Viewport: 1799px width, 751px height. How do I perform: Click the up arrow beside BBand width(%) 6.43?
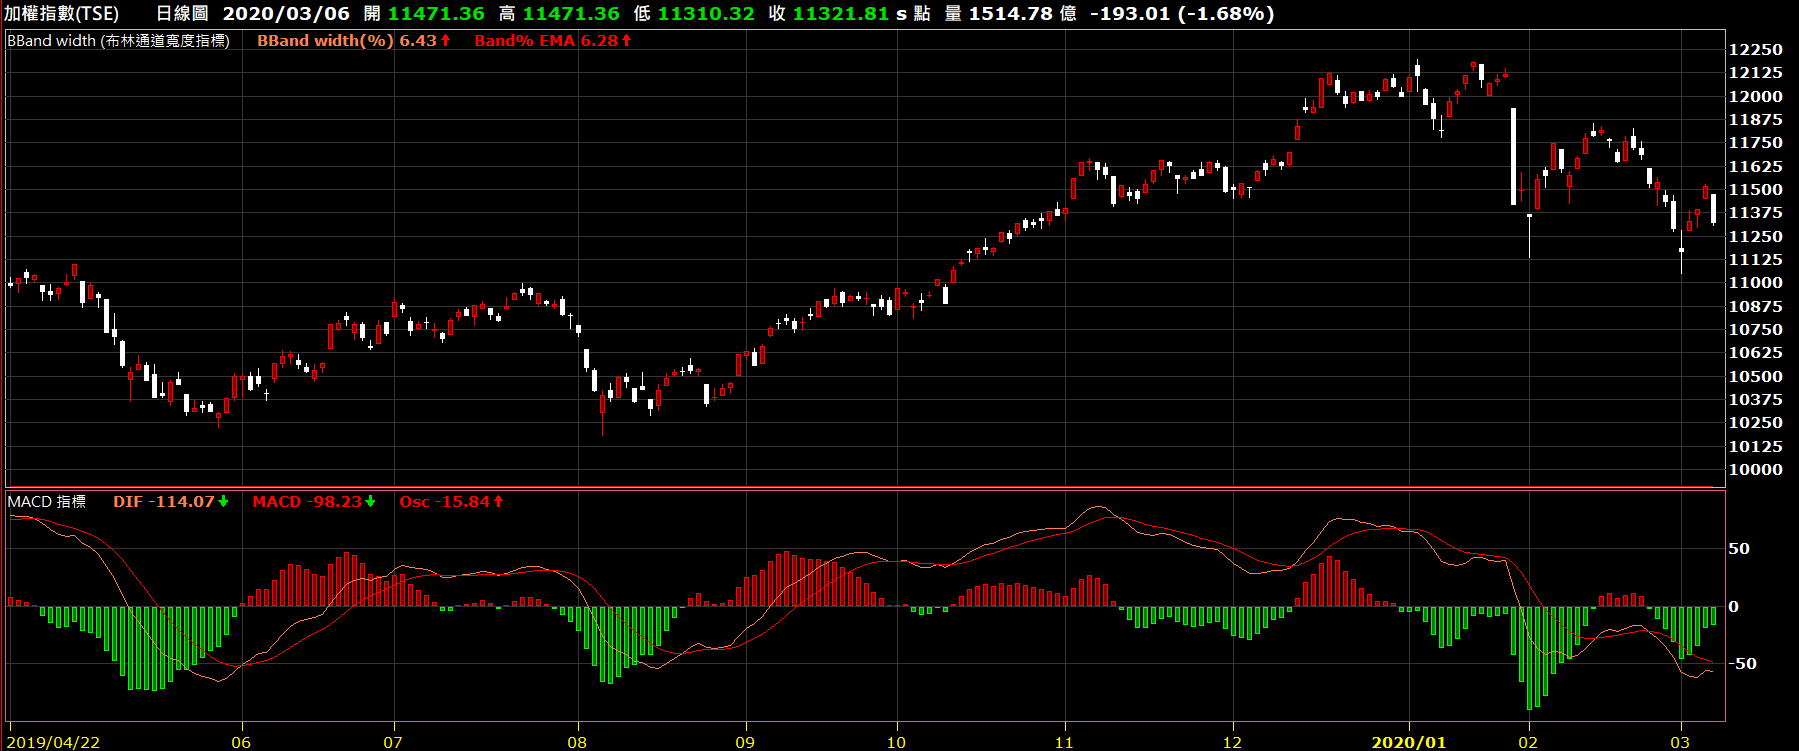click(x=446, y=41)
